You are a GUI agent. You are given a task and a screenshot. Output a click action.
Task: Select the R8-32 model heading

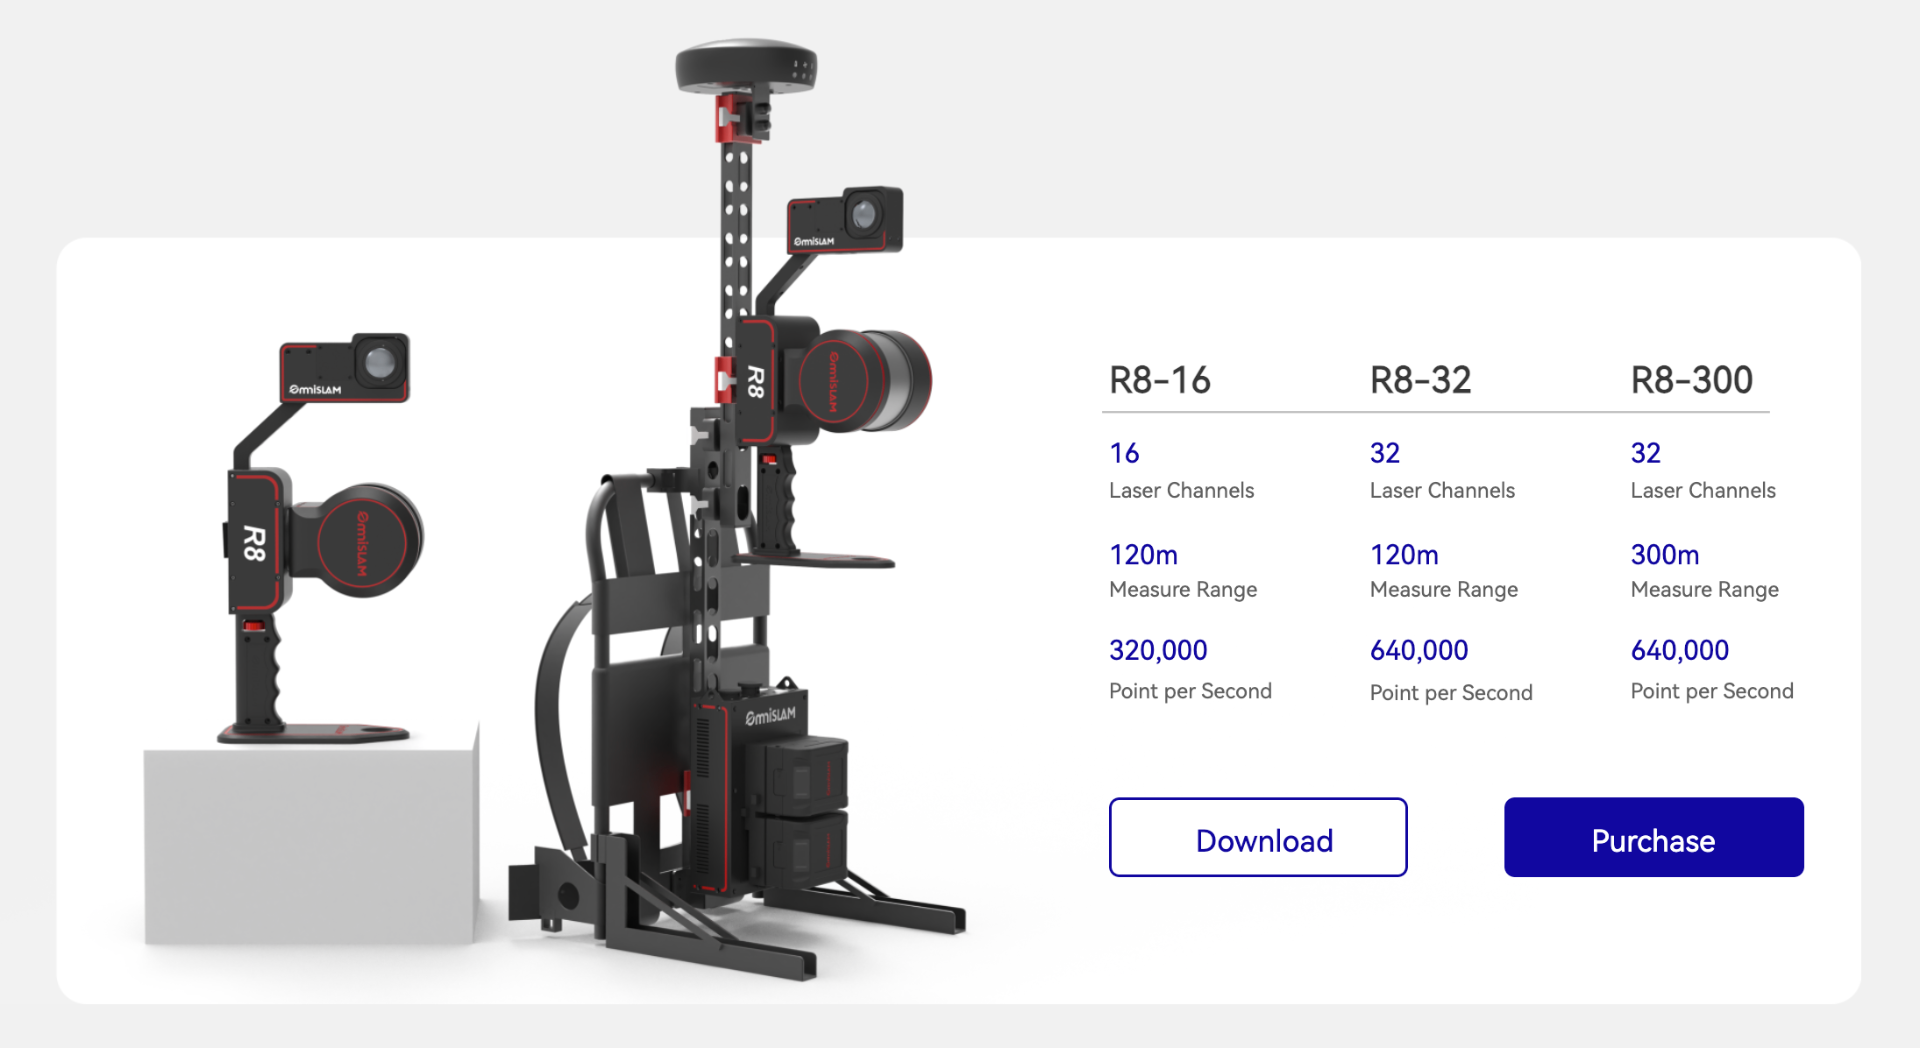click(x=1420, y=380)
